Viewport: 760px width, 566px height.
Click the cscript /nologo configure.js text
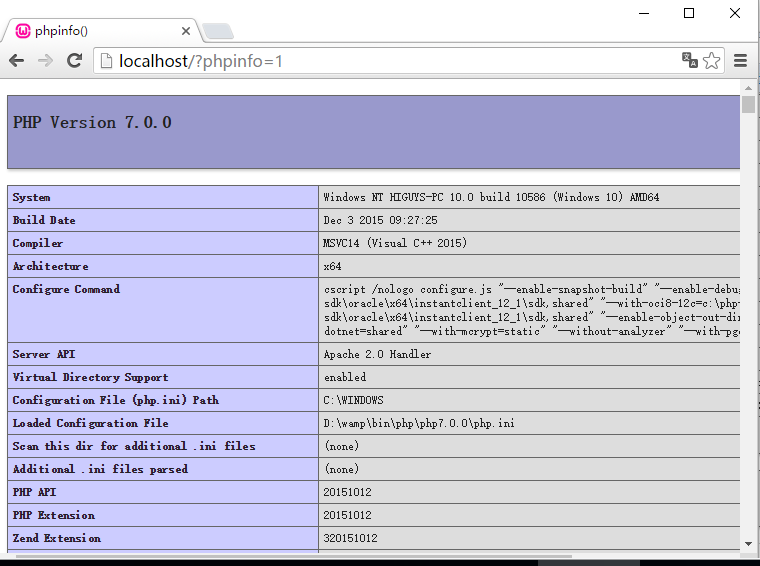coord(408,289)
